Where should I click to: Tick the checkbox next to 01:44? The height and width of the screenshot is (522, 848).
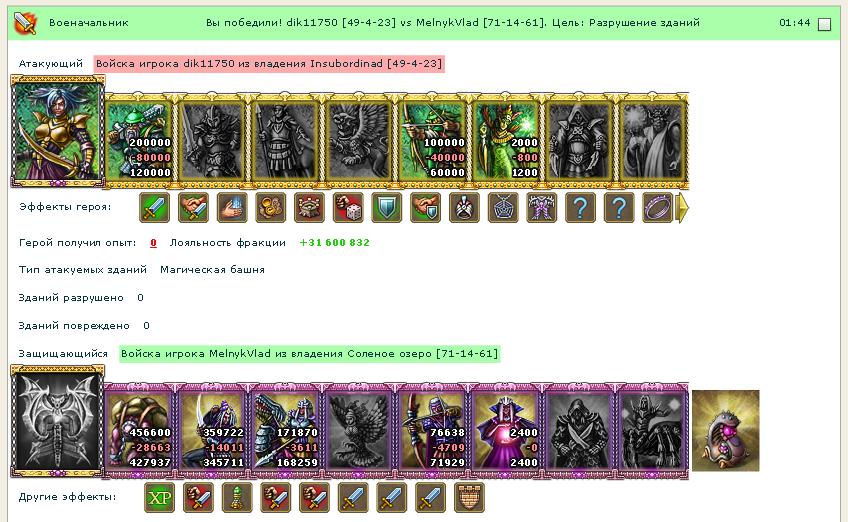pos(824,24)
